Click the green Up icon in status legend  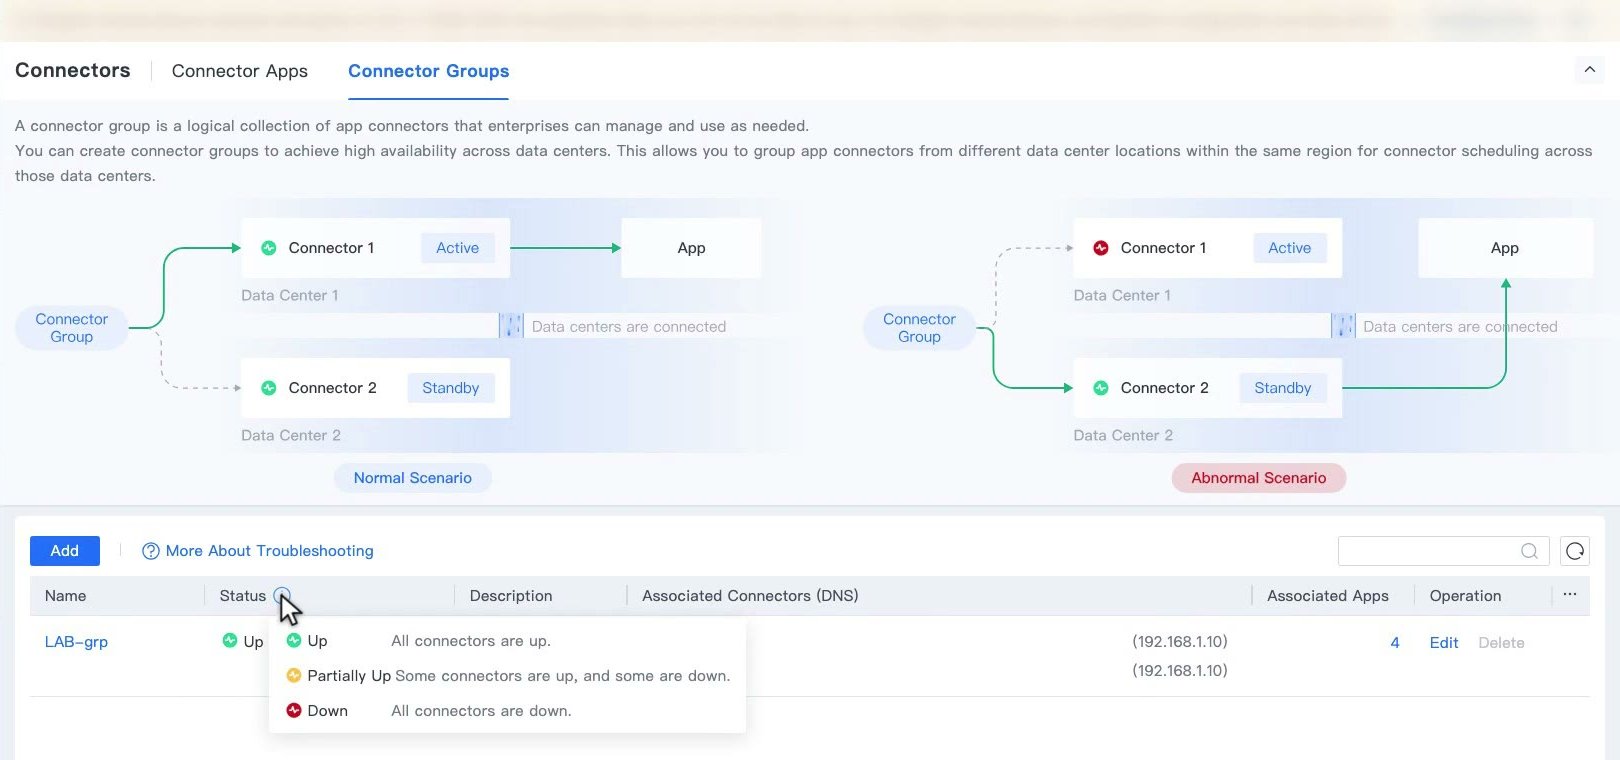pos(294,641)
